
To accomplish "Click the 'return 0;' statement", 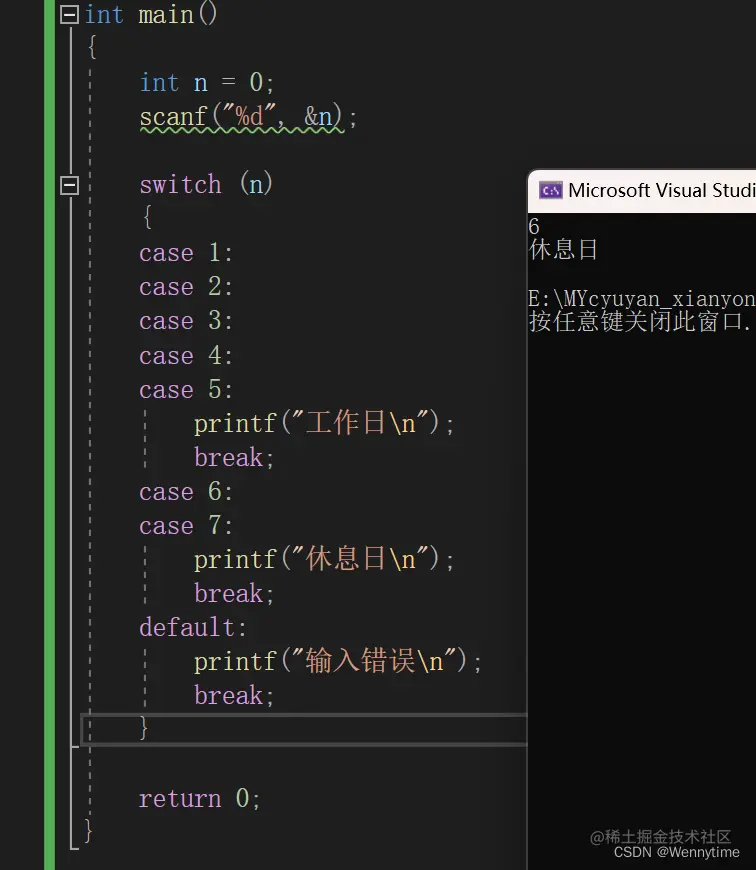I will pyautogui.click(x=199, y=799).
